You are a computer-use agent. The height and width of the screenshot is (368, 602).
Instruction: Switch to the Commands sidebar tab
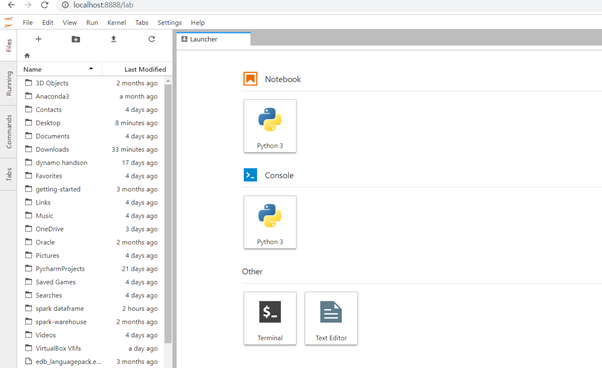coord(8,132)
